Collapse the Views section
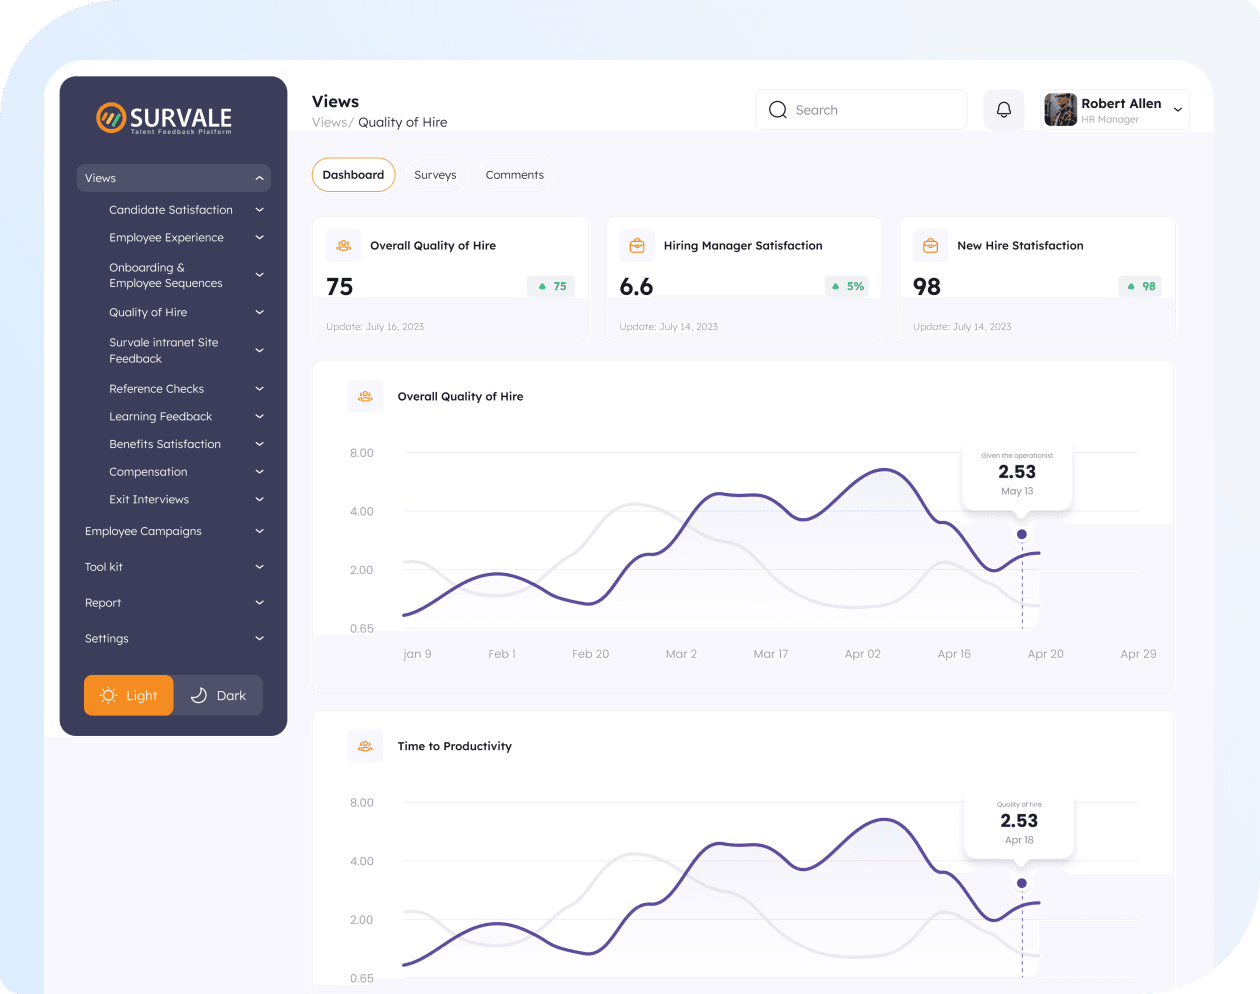 [x=174, y=178]
